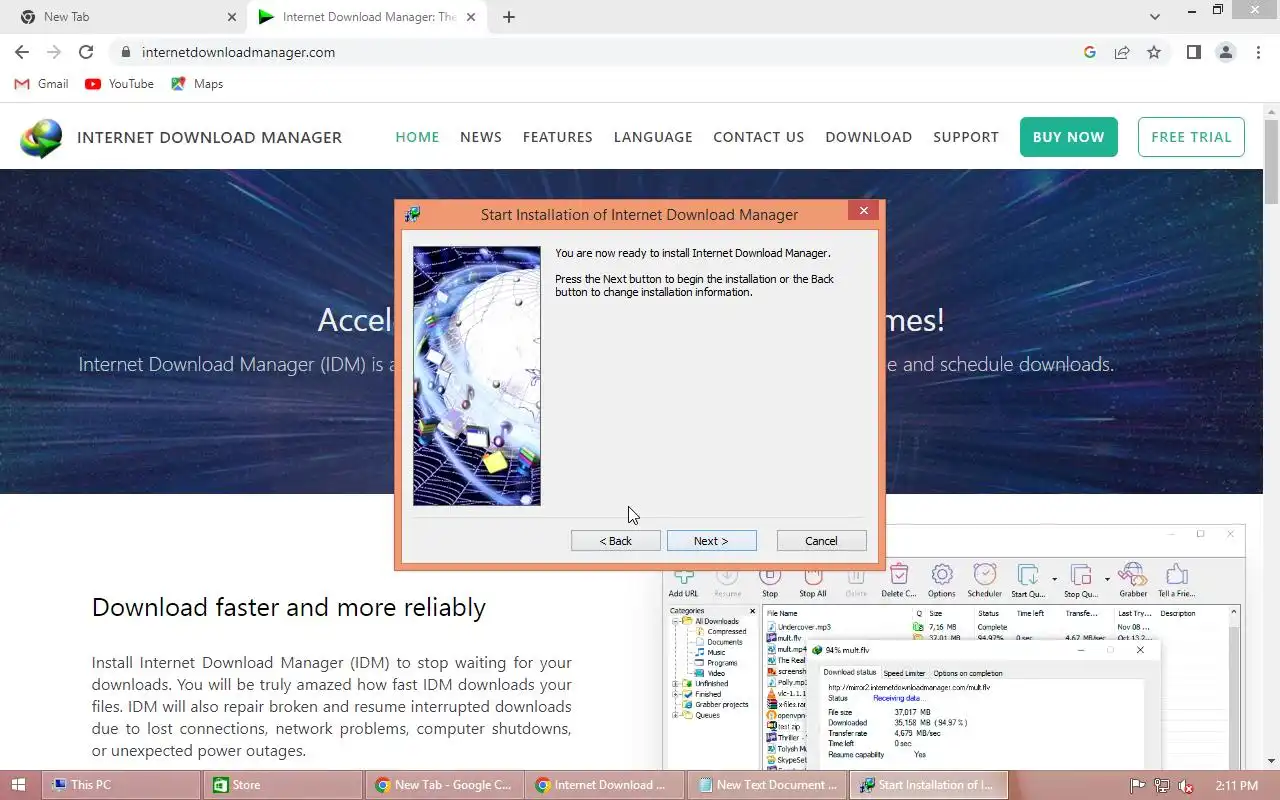Open the tab search dropdown arrow
Screen dimensions: 1280x800
tap(1155, 17)
